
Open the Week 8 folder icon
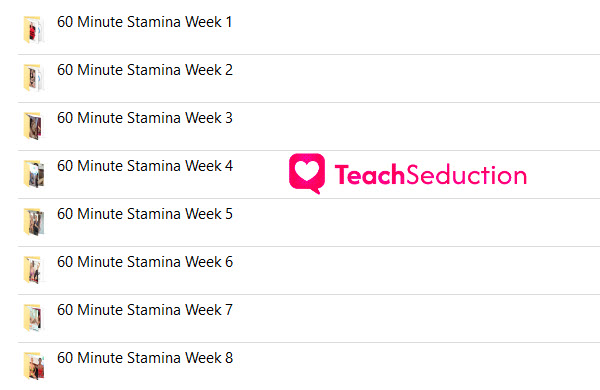(x=34, y=366)
